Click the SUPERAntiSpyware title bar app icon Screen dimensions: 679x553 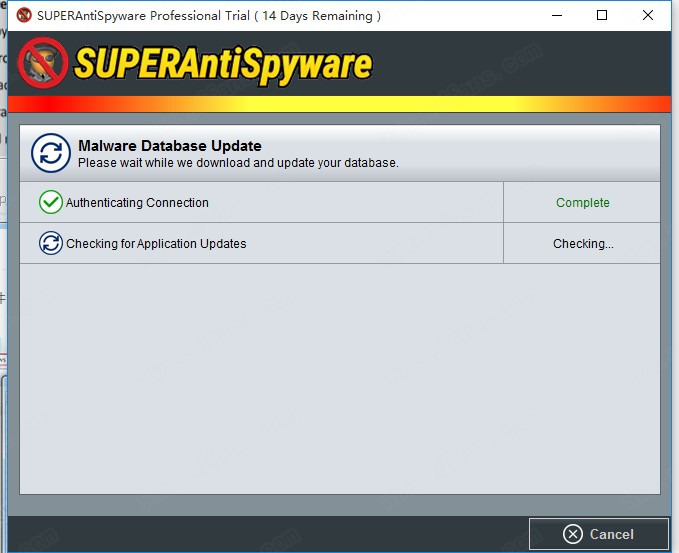coord(24,15)
